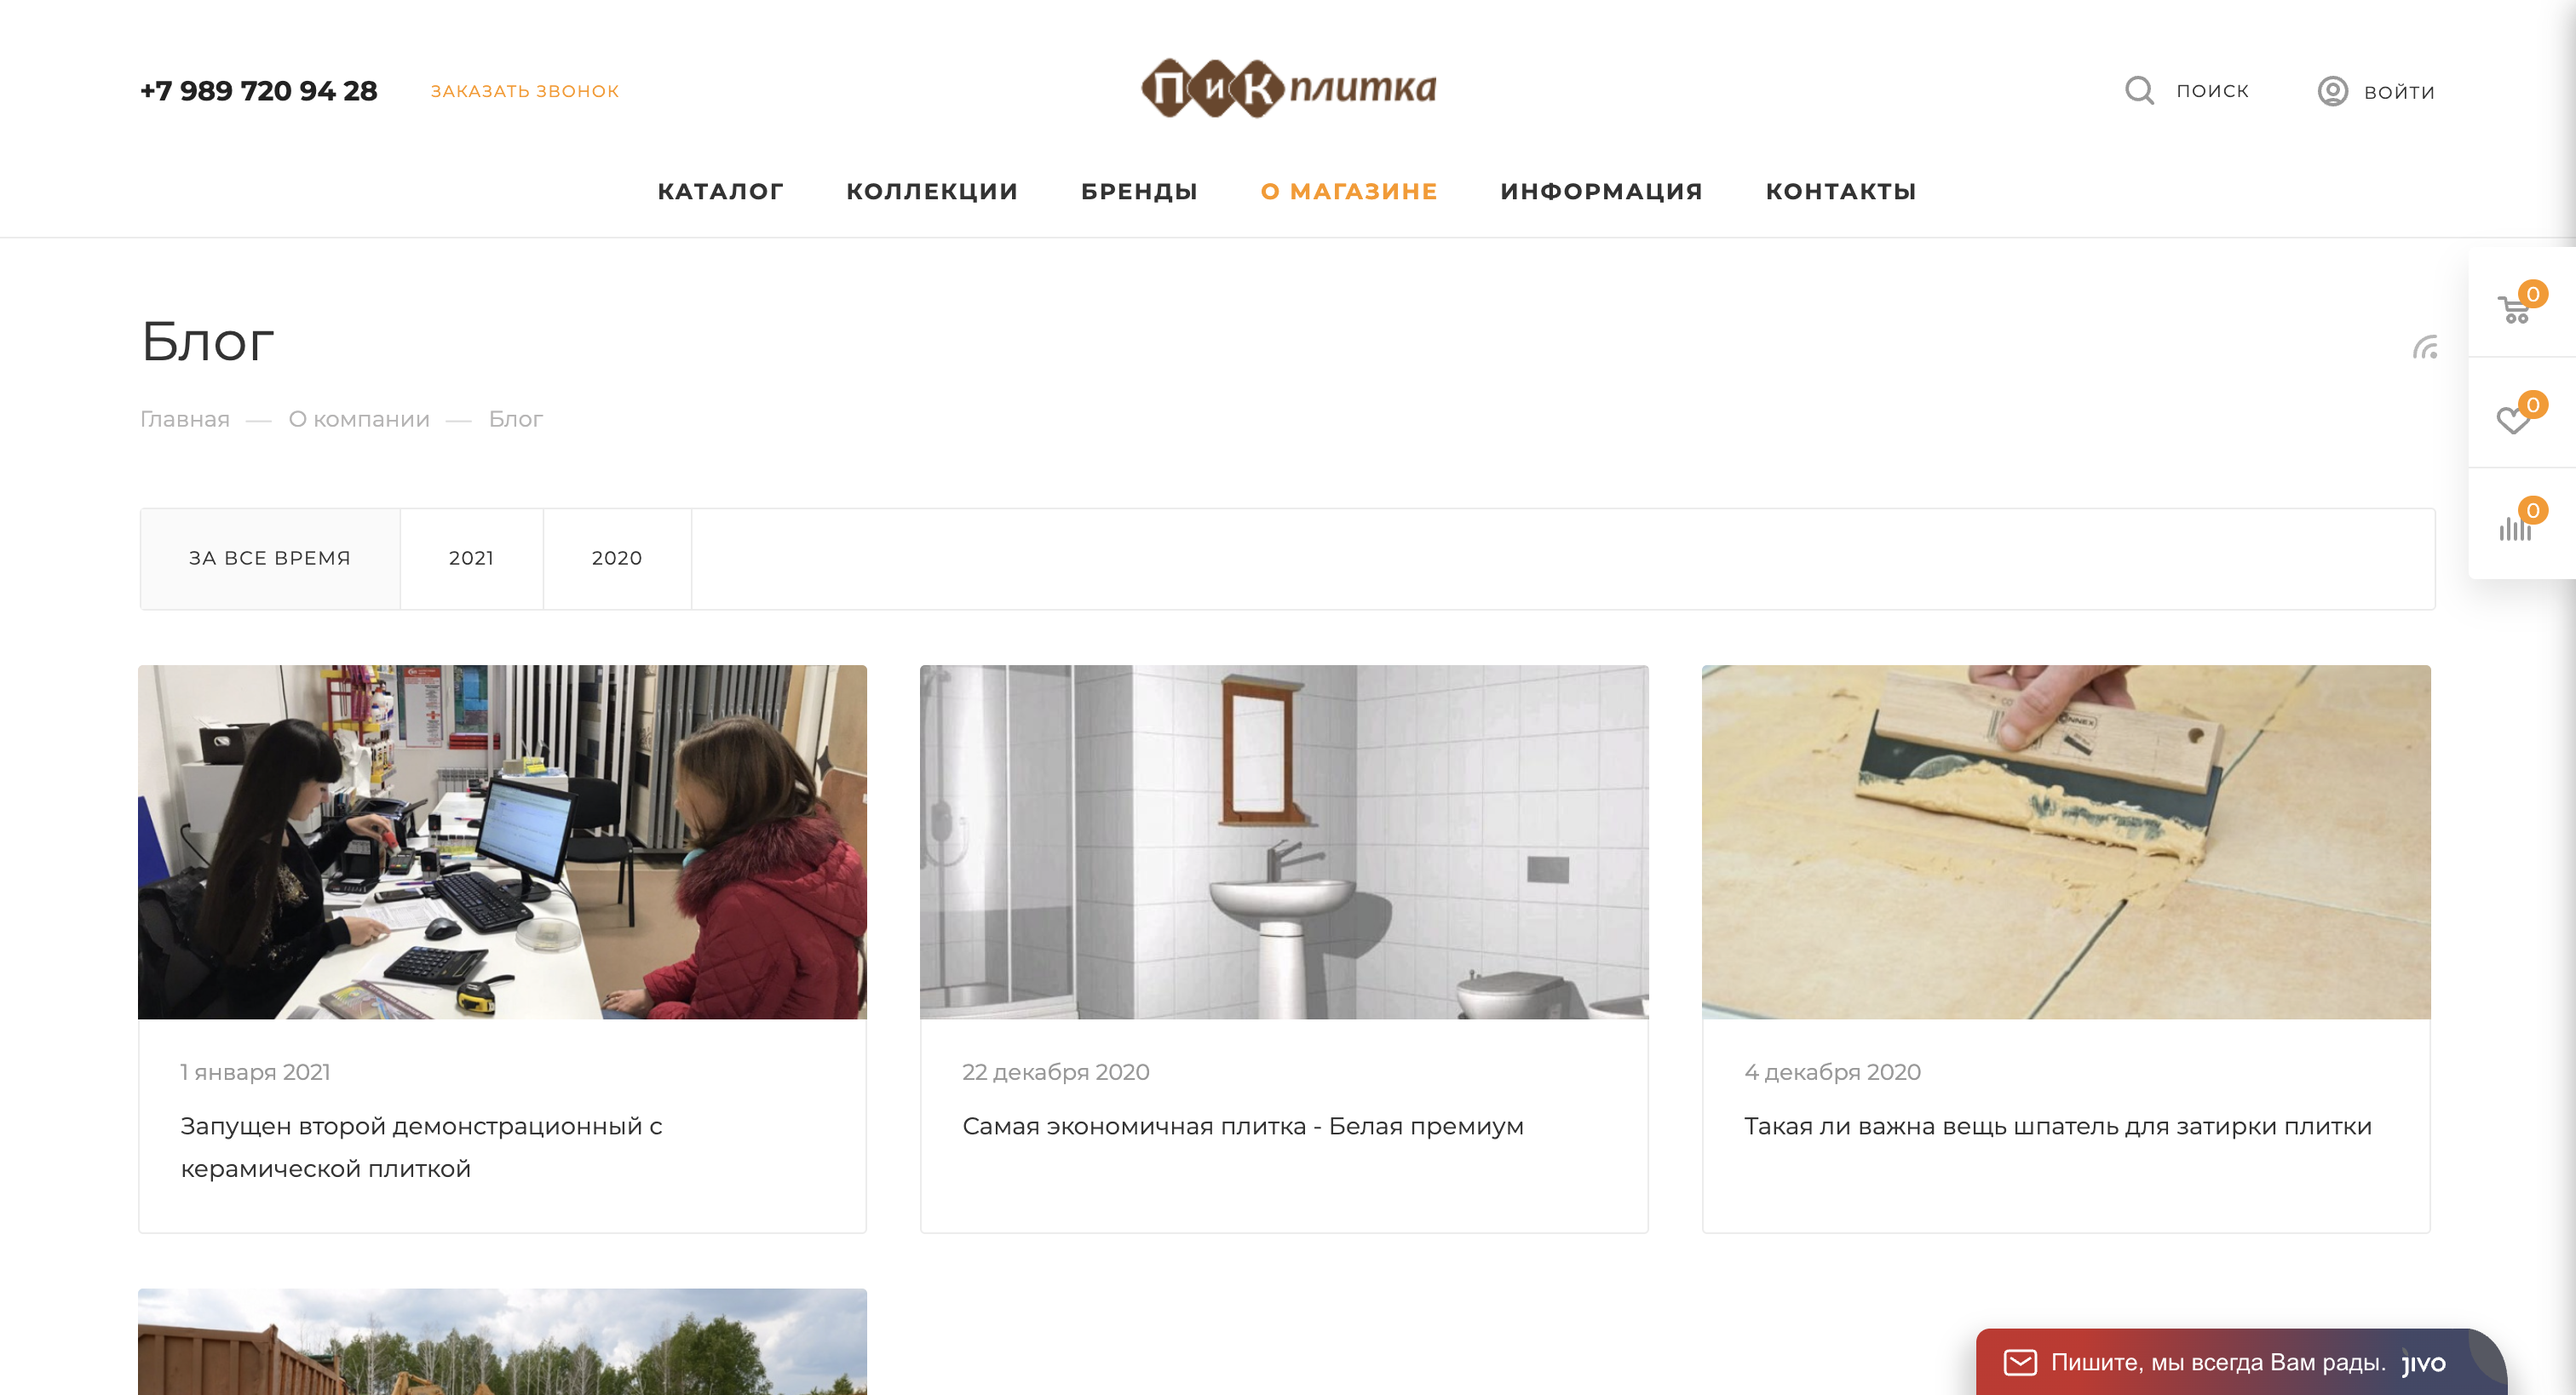Open the favorites heart icon
The width and height of the screenshot is (2576, 1395).
[2513, 420]
